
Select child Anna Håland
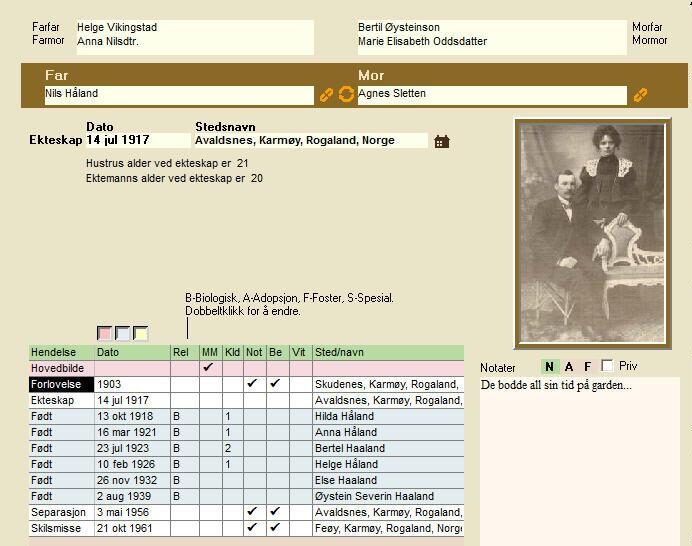tap(346, 432)
